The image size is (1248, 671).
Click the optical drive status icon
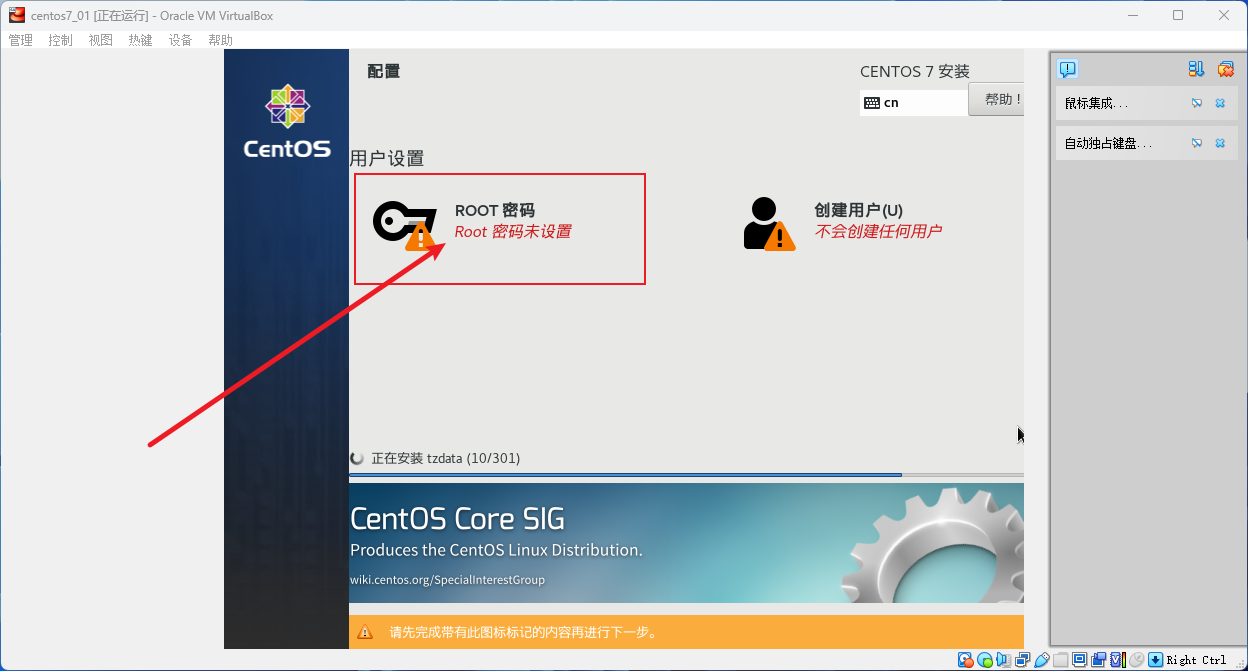coord(985,659)
